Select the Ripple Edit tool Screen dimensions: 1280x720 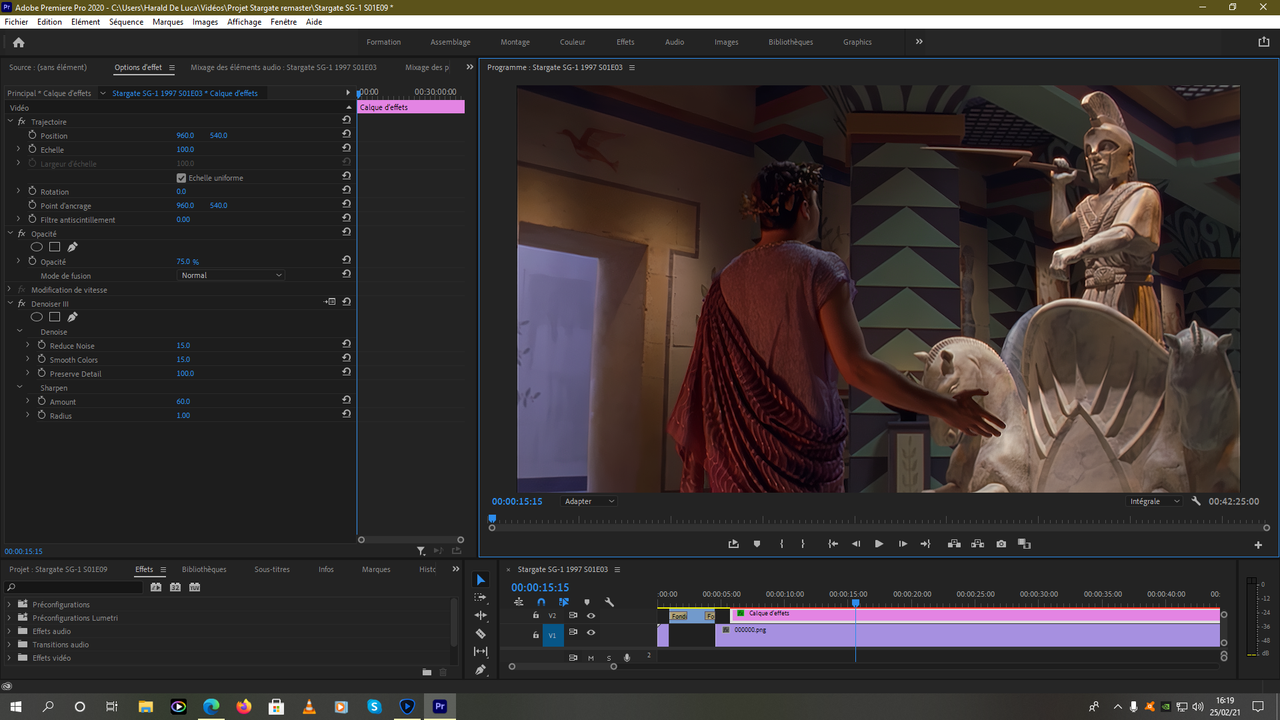click(x=480, y=615)
